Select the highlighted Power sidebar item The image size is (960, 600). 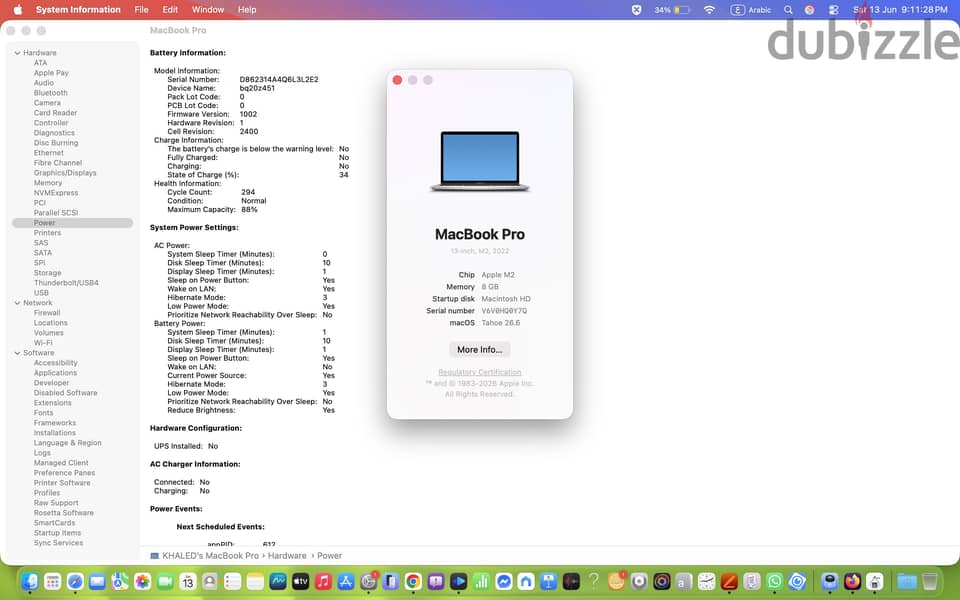coord(72,223)
